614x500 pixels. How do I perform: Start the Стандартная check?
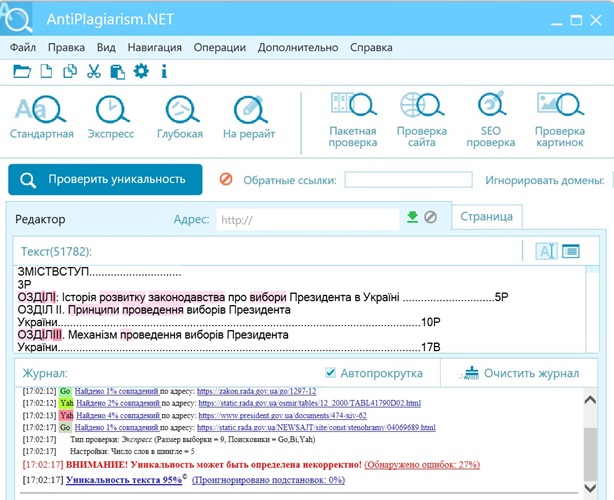tap(42, 117)
